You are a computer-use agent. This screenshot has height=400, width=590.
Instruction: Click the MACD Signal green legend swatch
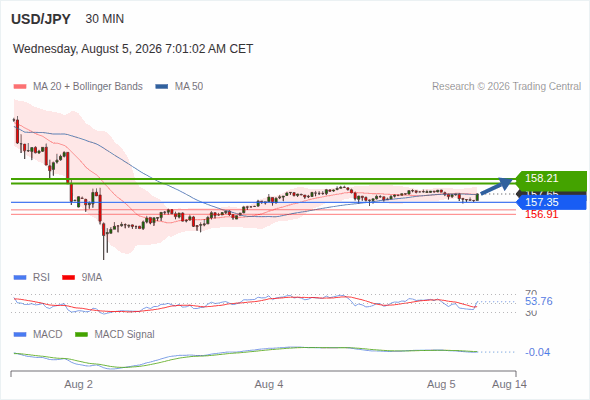click(81, 335)
